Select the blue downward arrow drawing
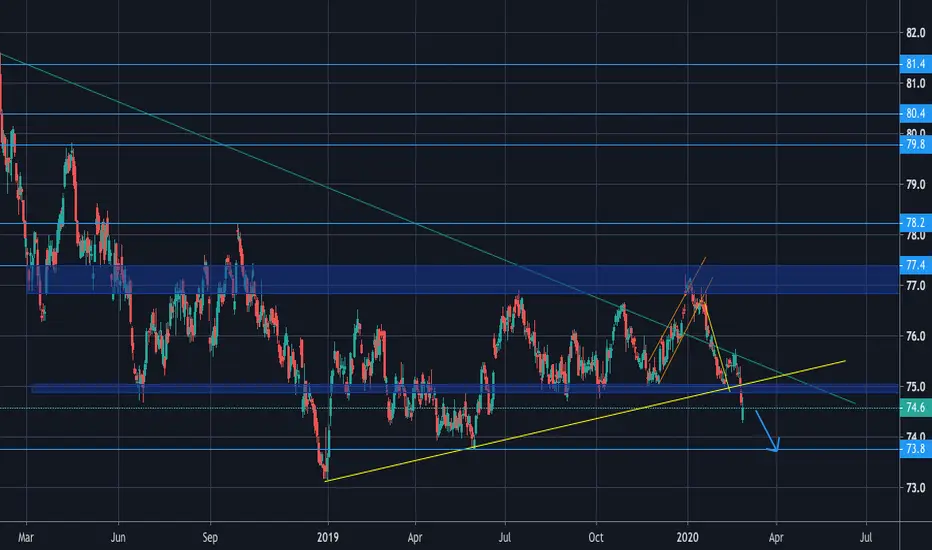This screenshot has height=550, width=932. pyautogui.click(x=767, y=430)
